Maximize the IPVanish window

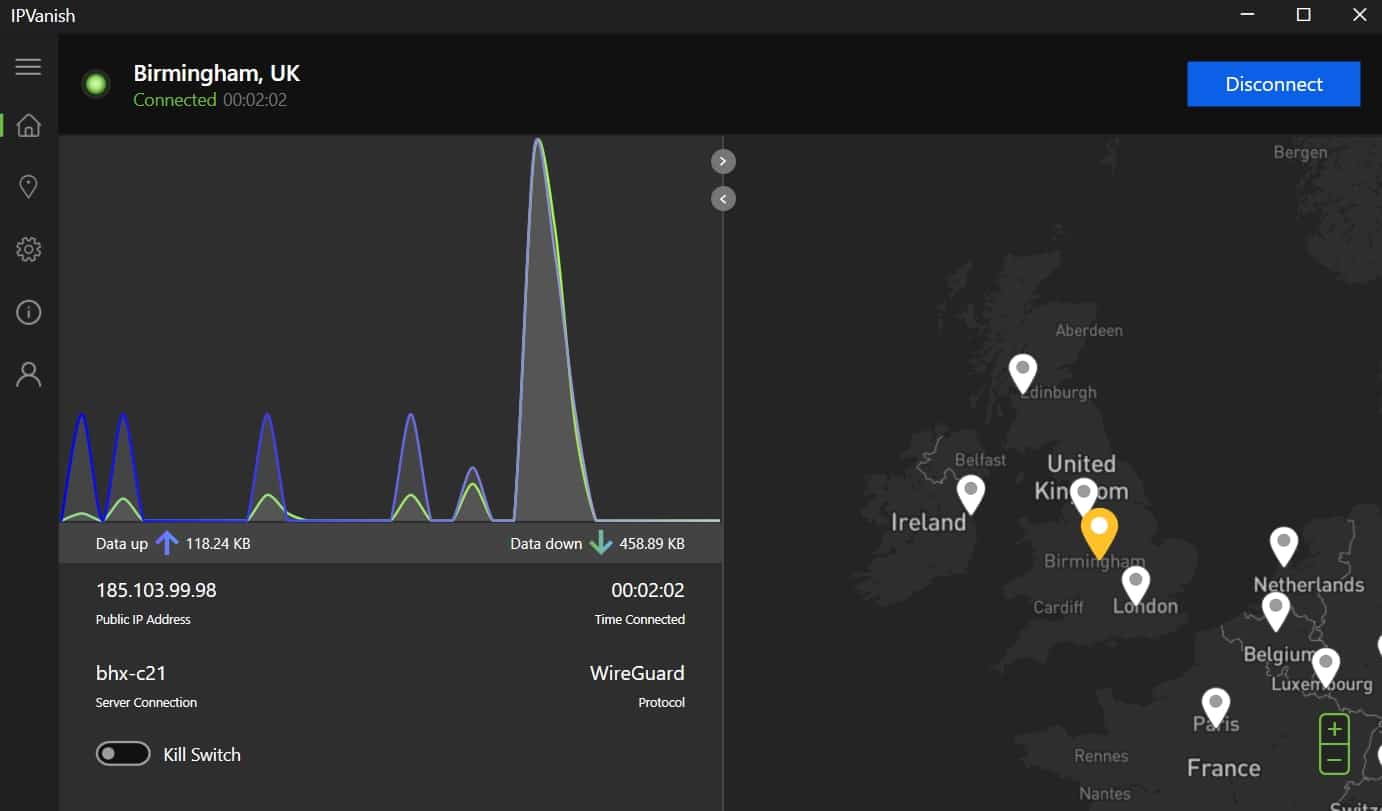(1303, 15)
